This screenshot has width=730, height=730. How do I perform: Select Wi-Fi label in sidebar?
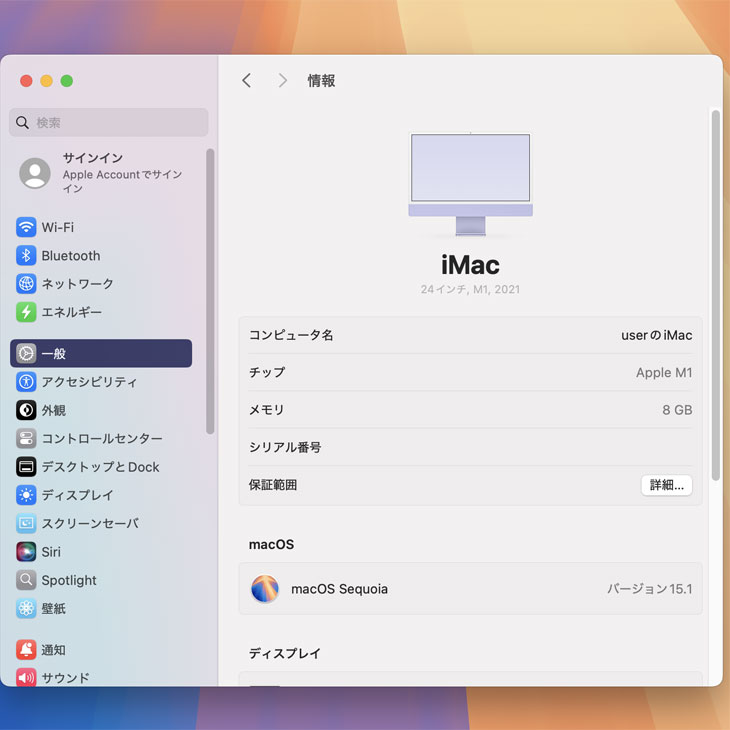click(x=58, y=227)
